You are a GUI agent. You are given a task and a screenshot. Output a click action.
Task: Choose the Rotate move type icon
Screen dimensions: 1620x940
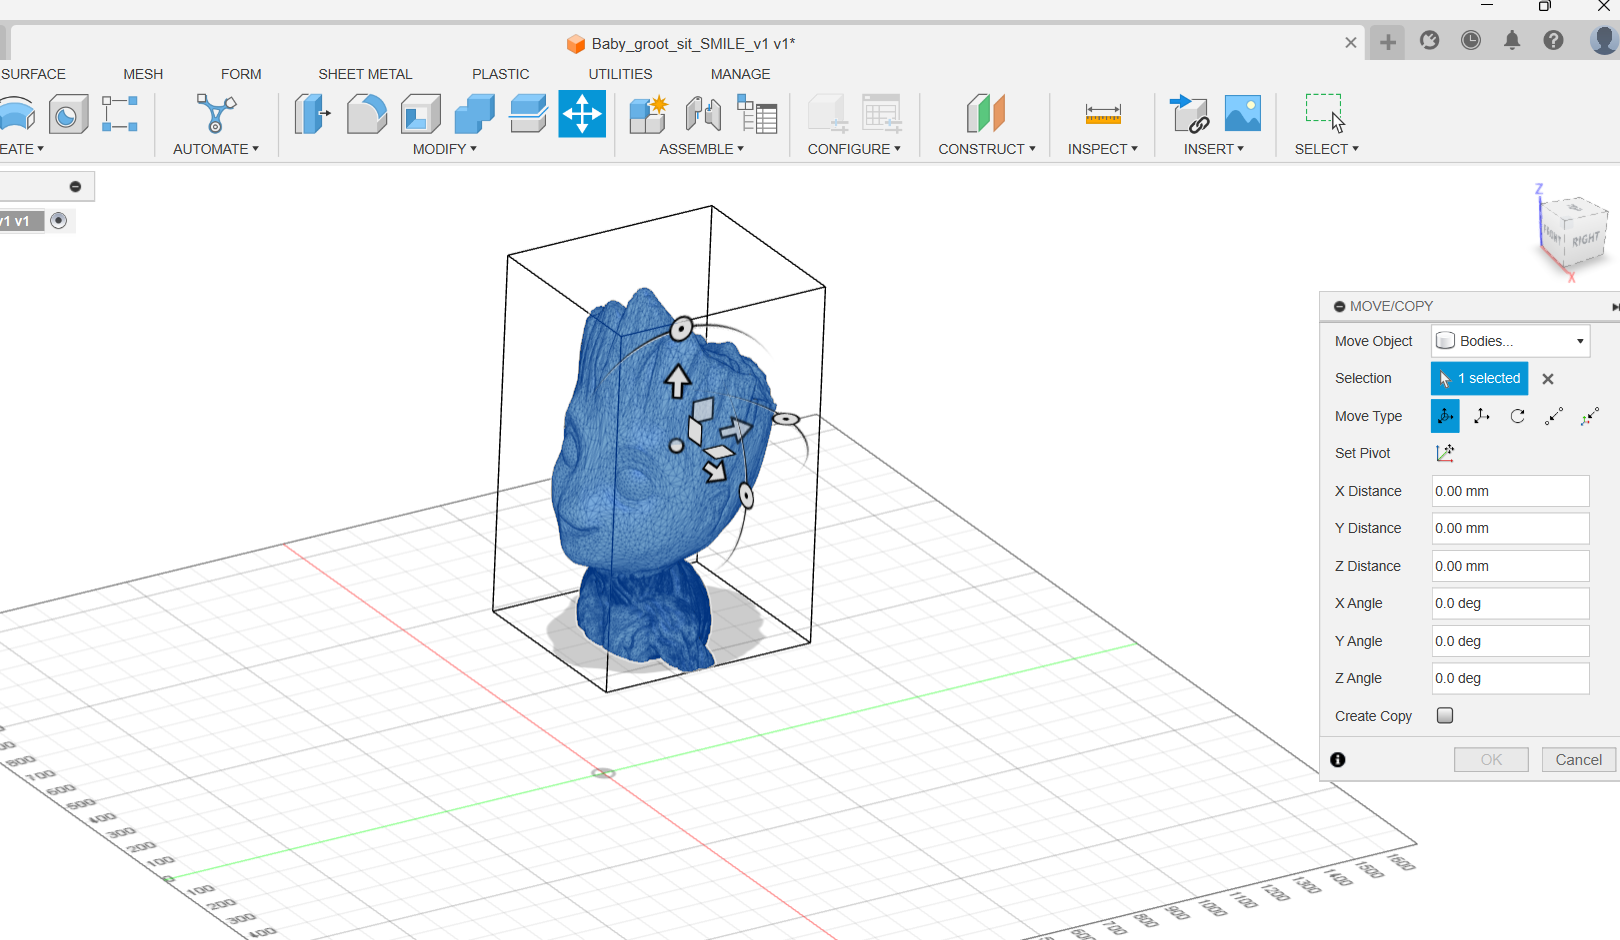click(1517, 416)
